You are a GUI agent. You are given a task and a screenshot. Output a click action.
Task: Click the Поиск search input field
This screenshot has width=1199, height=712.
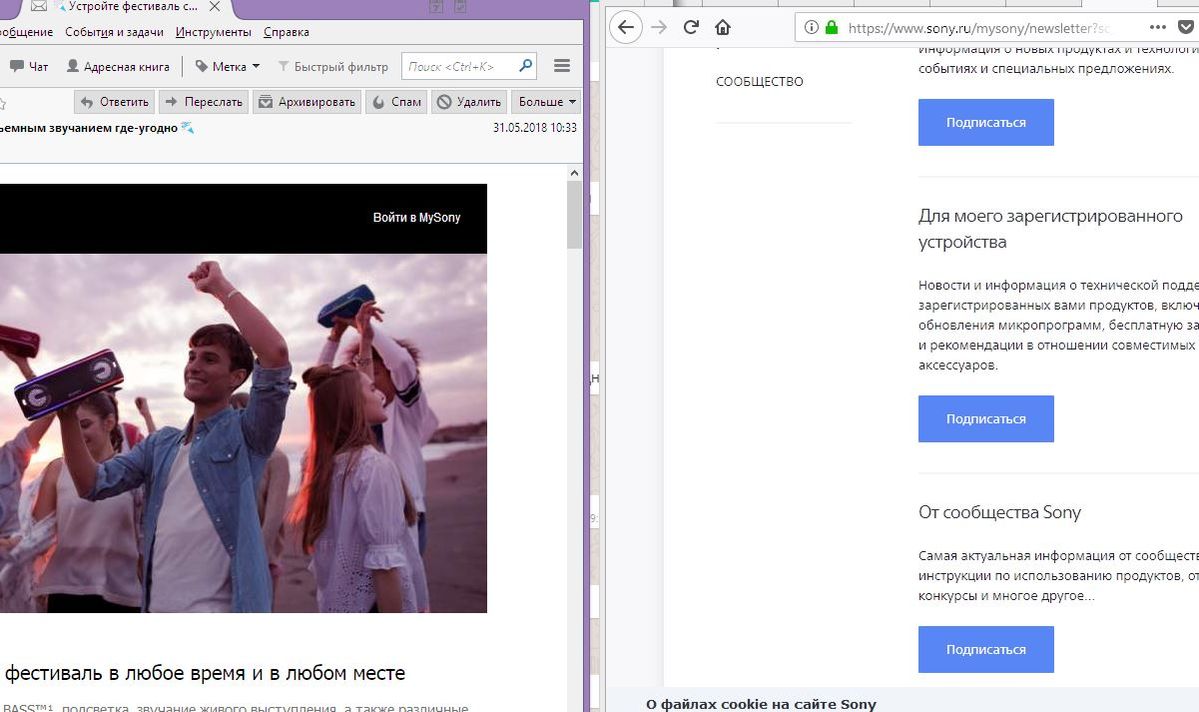point(460,66)
